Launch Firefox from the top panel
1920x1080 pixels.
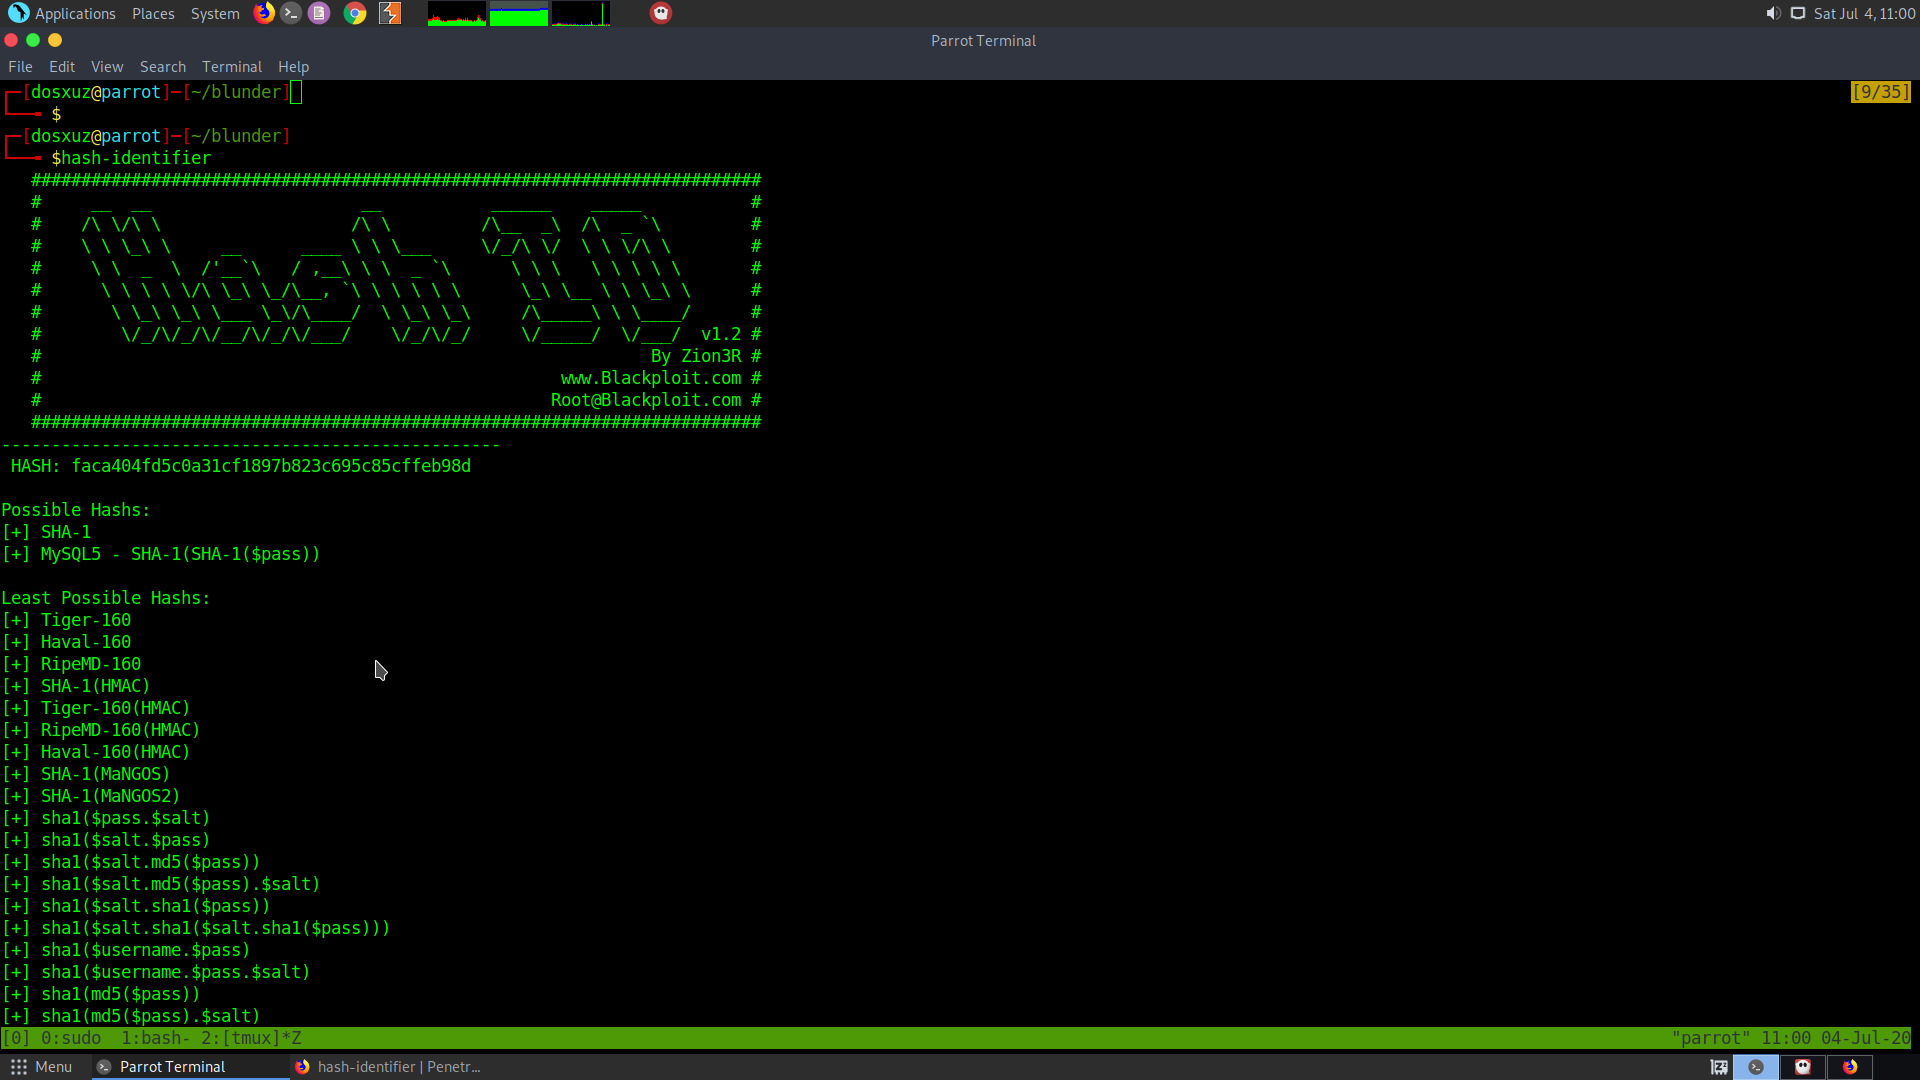click(x=264, y=13)
